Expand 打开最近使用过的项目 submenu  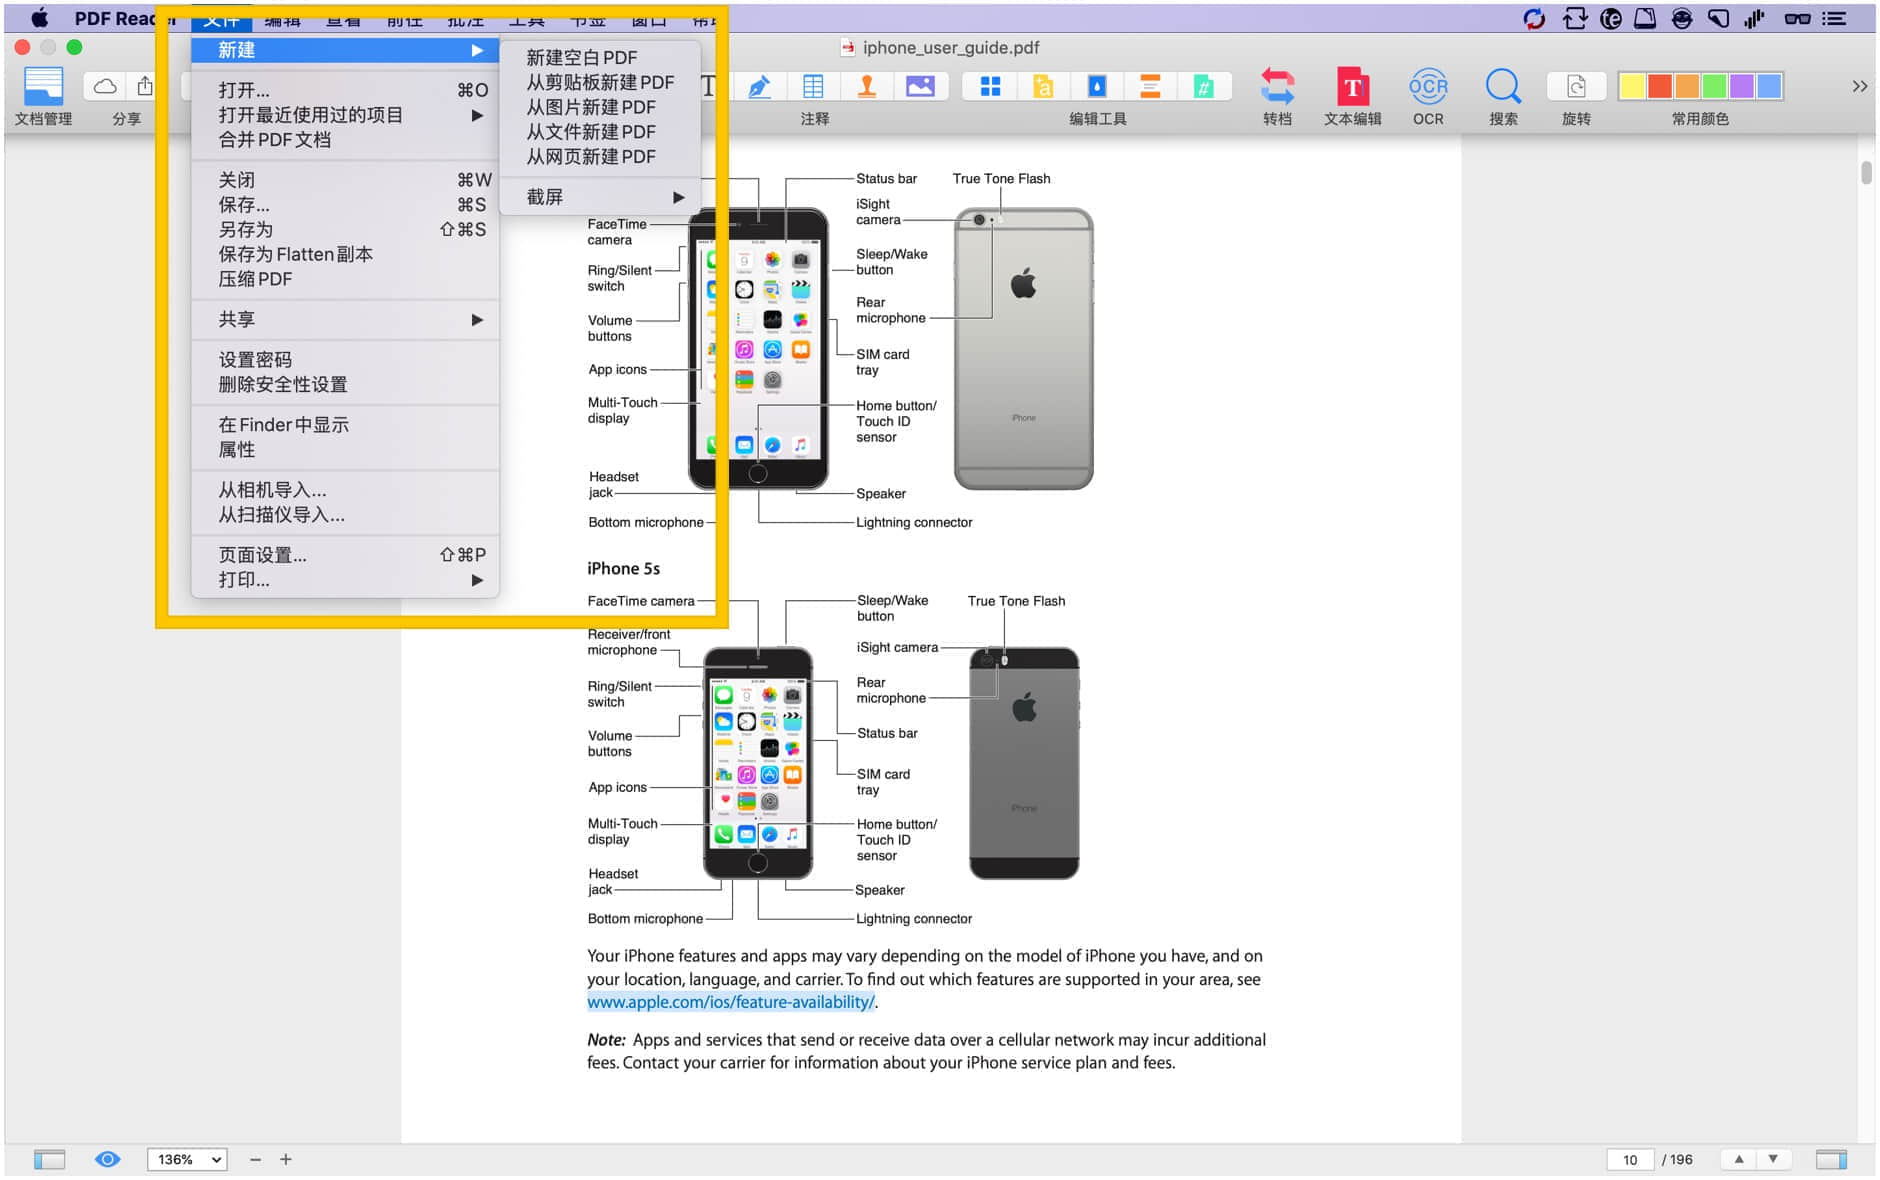click(344, 115)
